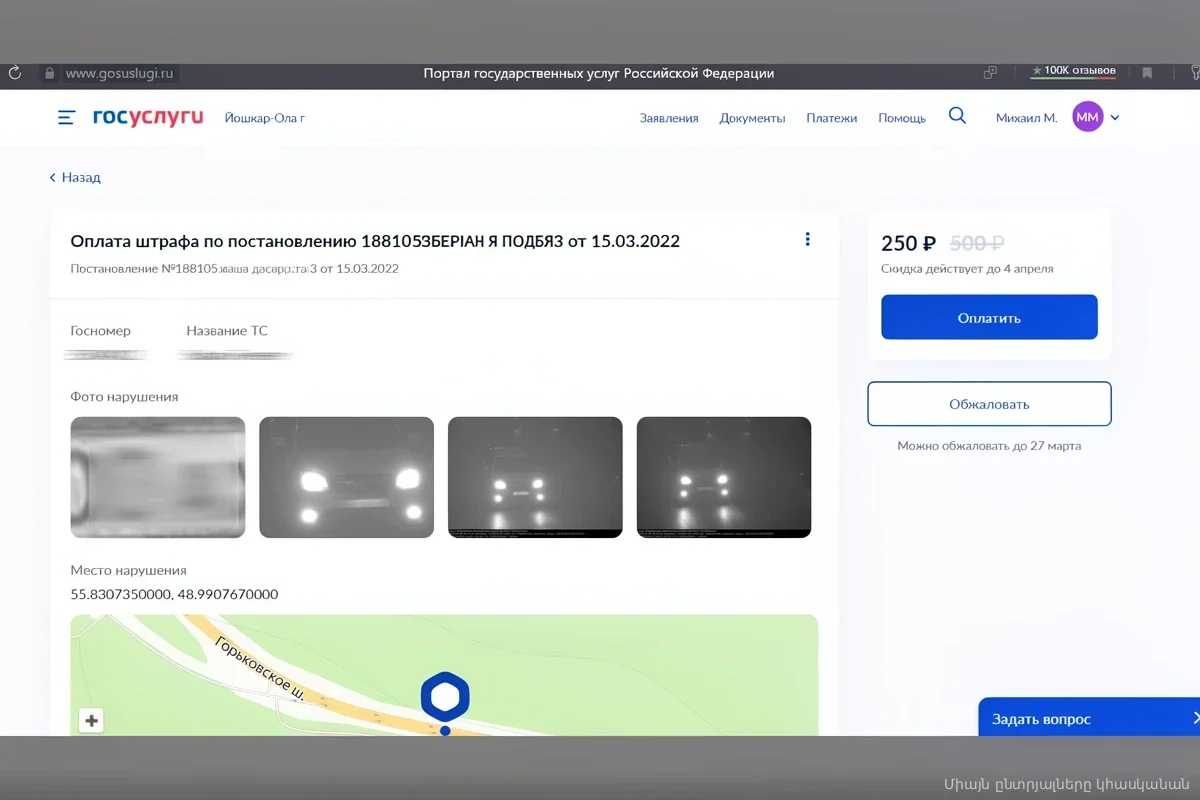
Task: Open the second violation photo thumbnail
Action: click(346, 477)
